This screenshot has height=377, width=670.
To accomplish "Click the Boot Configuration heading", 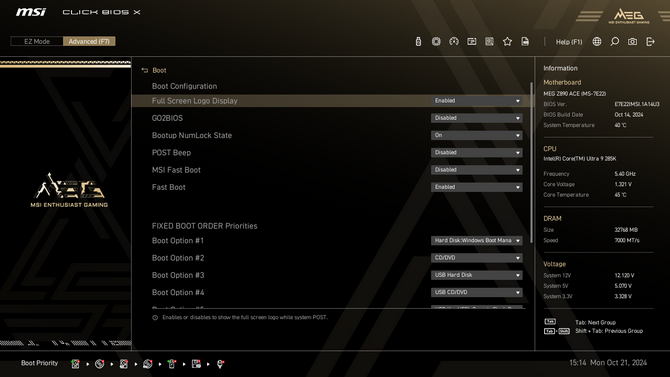I will point(184,86).
